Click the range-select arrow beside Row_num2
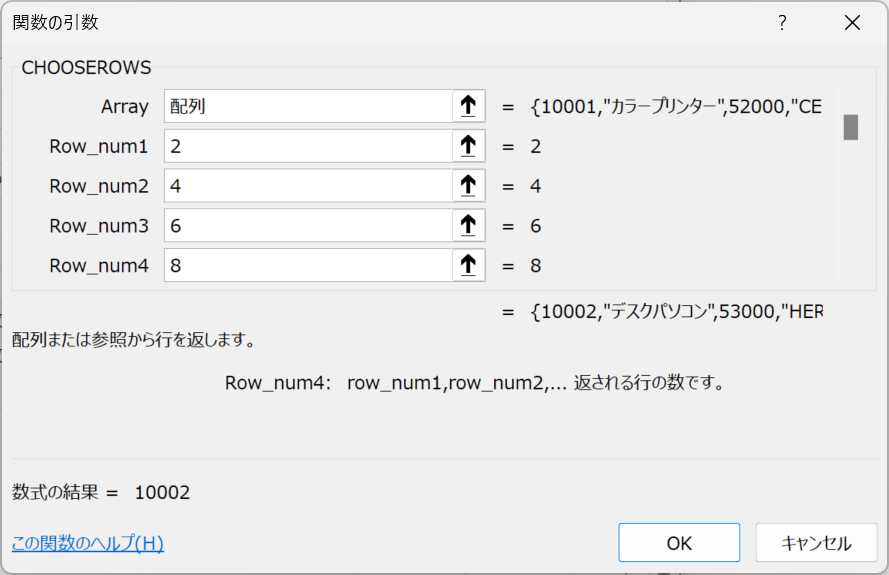This screenshot has width=889, height=575. (x=468, y=185)
